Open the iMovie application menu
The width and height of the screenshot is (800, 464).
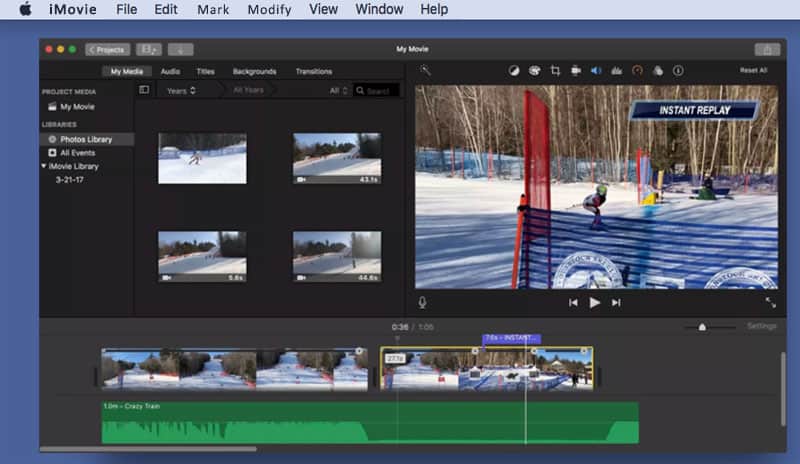72,9
